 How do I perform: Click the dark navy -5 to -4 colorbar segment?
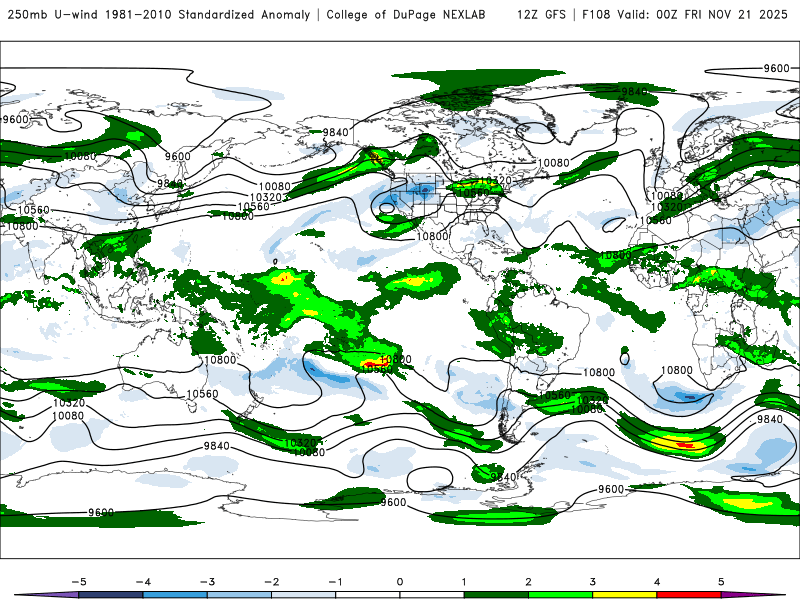tap(111, 595)
